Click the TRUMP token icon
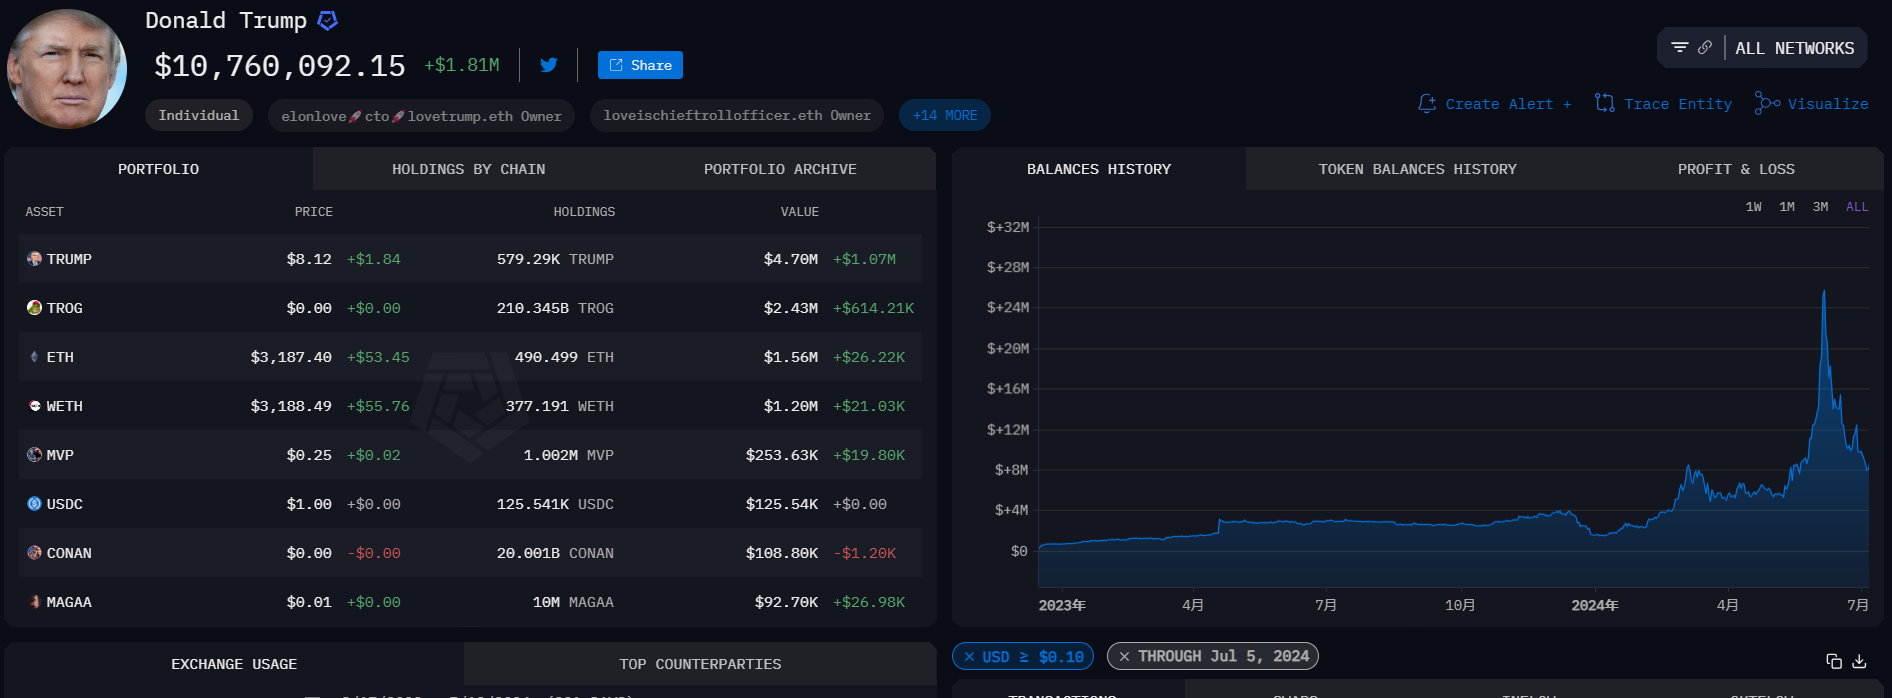Screen dimensions: 1892x698 pos(34,259)
